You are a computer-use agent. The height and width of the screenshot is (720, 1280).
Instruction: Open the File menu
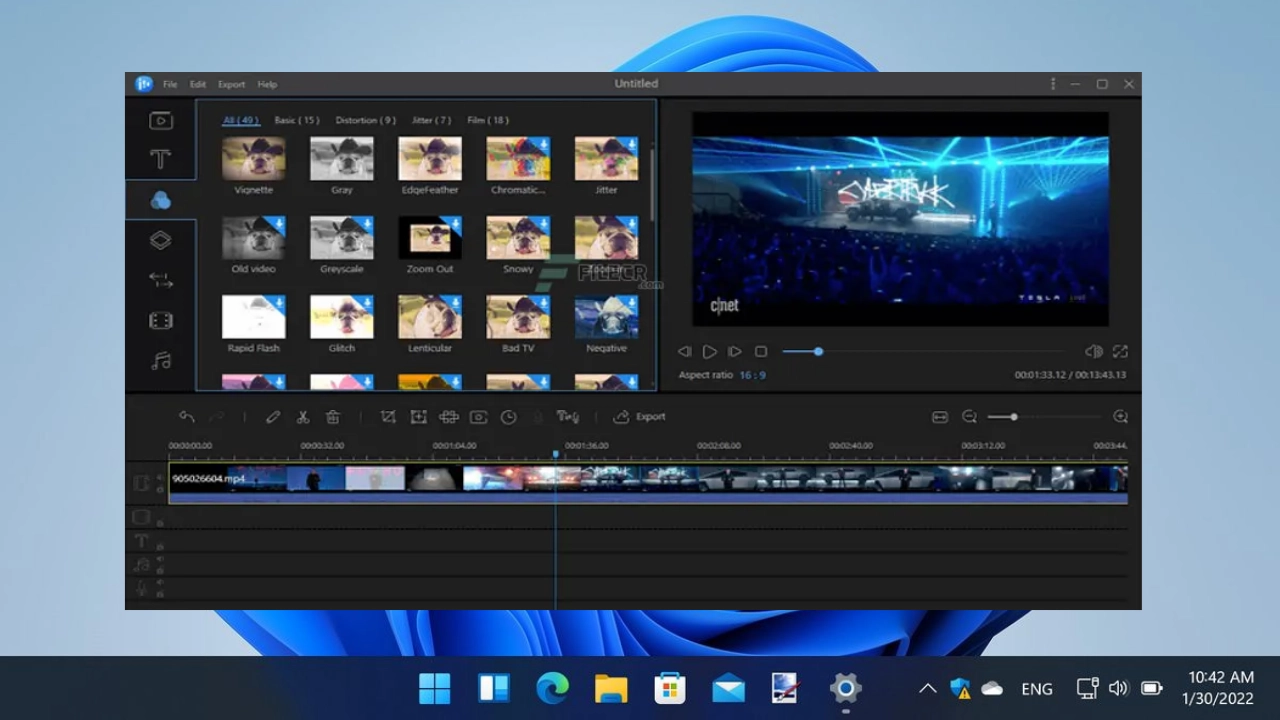[x=170, y=85]
